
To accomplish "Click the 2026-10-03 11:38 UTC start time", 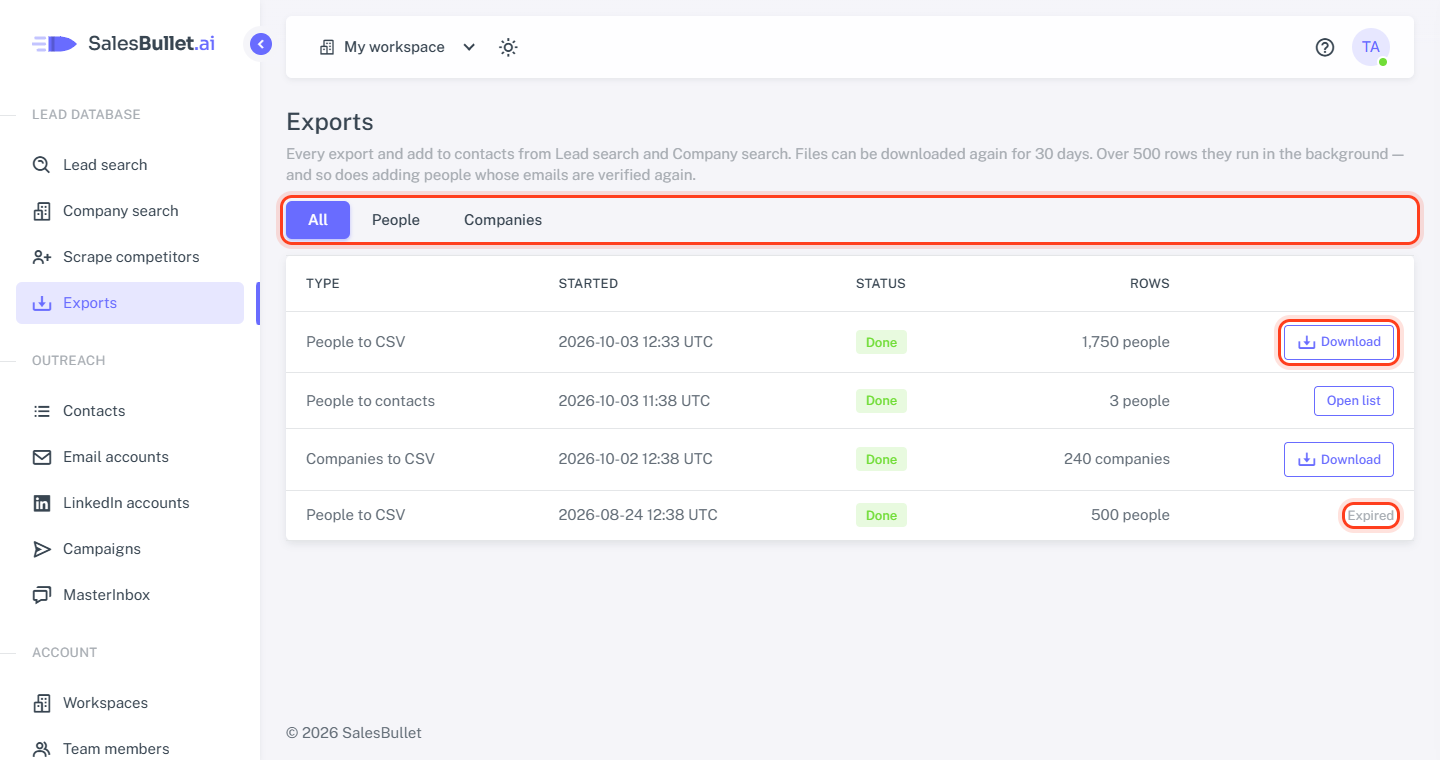I will click(x=634, y=401).
